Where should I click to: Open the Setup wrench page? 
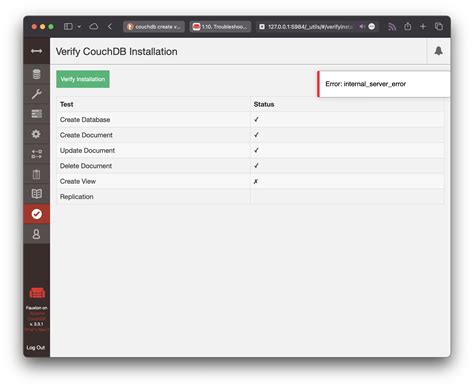pos(36,94)
